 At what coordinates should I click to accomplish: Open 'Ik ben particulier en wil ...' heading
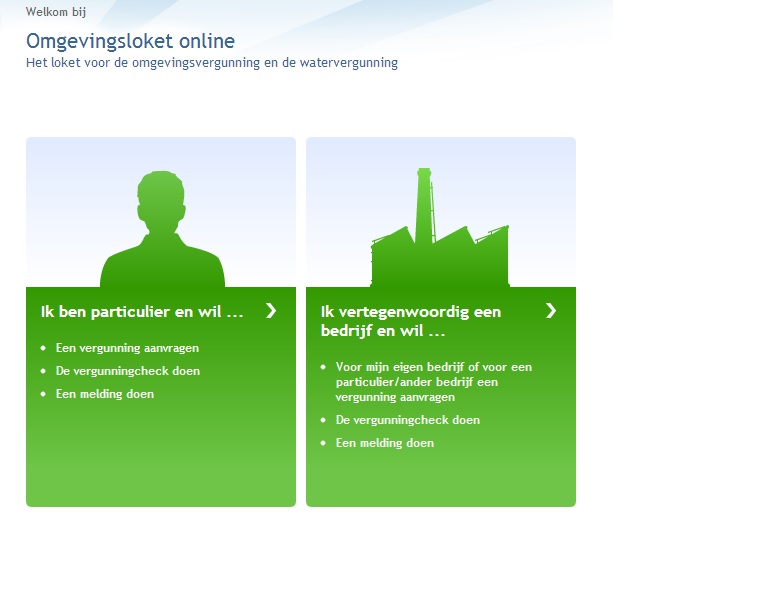pyautogui.click(x=142, y=312)
